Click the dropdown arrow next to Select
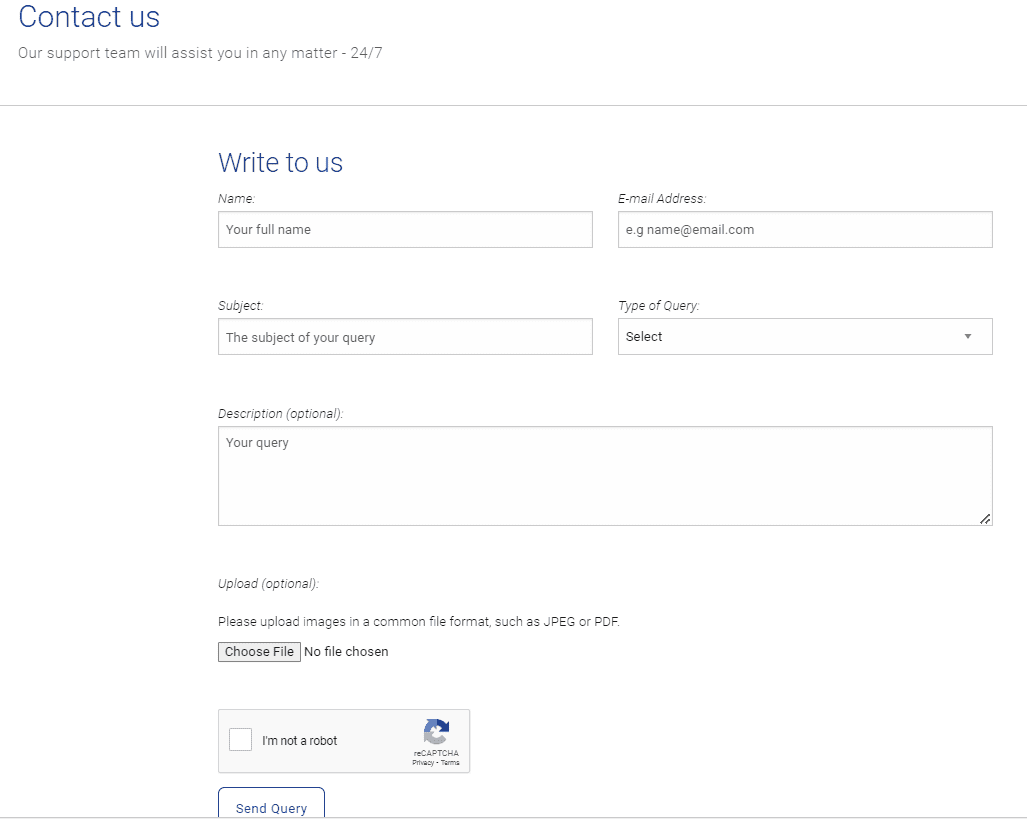Screen dimensions: 1027x819 point(968,336)
